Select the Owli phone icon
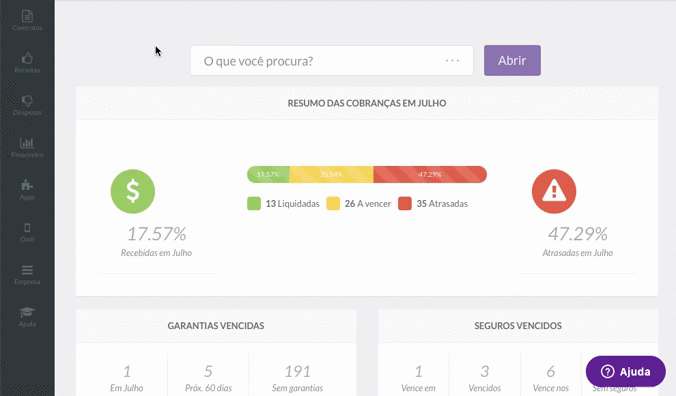Image resolution: width=676 pixels, height=396 pixels. point(27,228)
